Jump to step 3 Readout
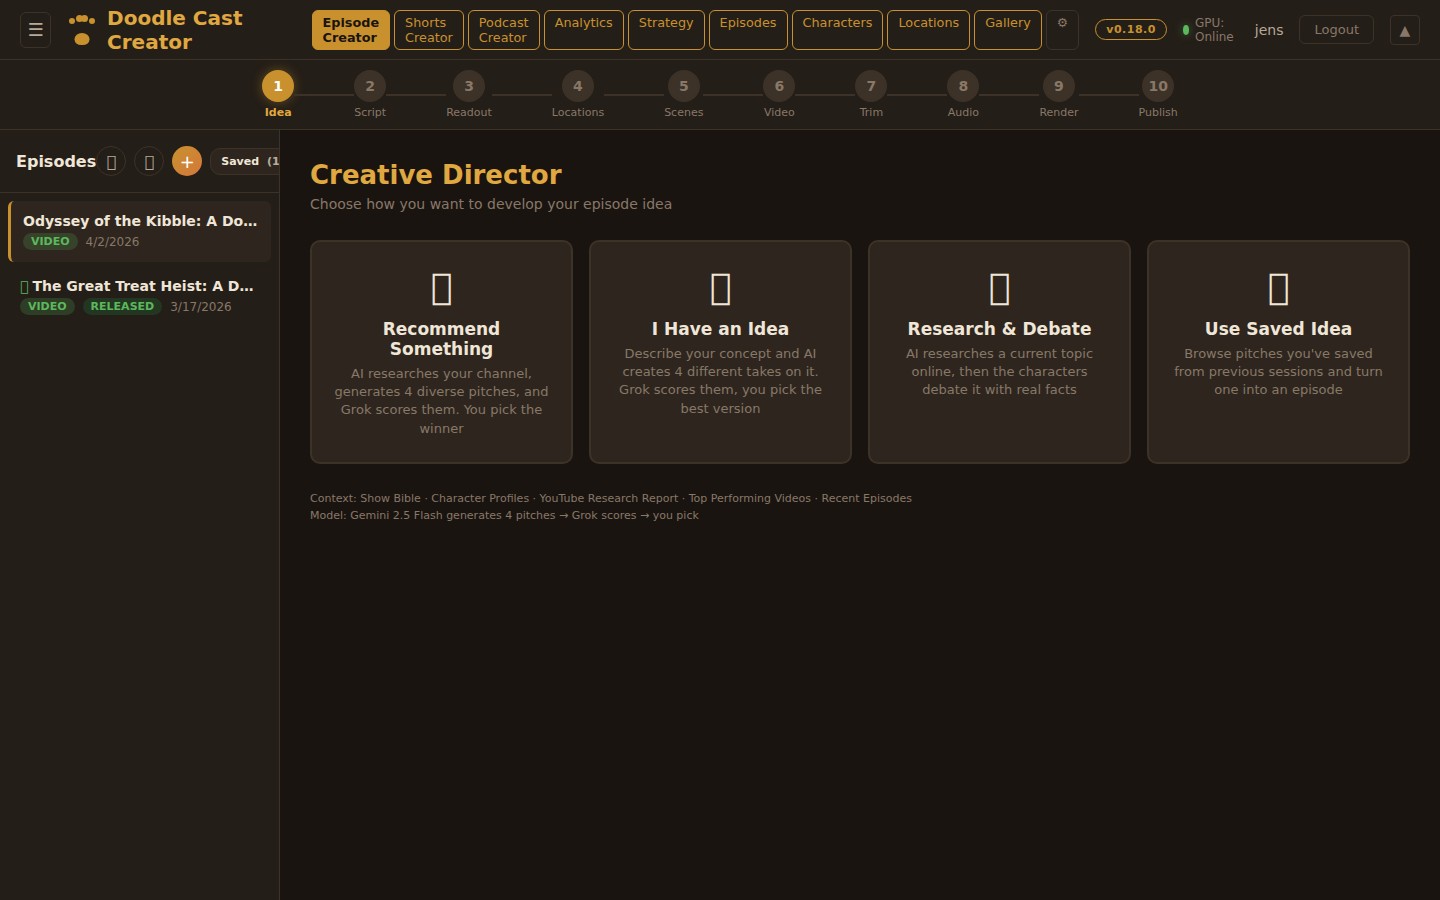This screenshot has width=1440, height=900. [469, 95]
